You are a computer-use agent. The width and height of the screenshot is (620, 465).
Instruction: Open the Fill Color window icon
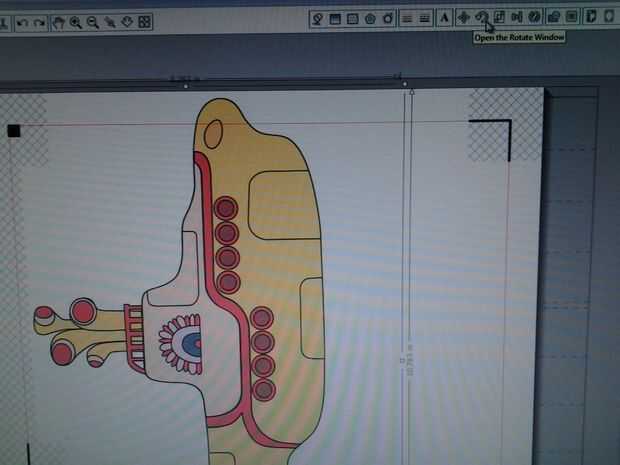[x=318, y=19]
